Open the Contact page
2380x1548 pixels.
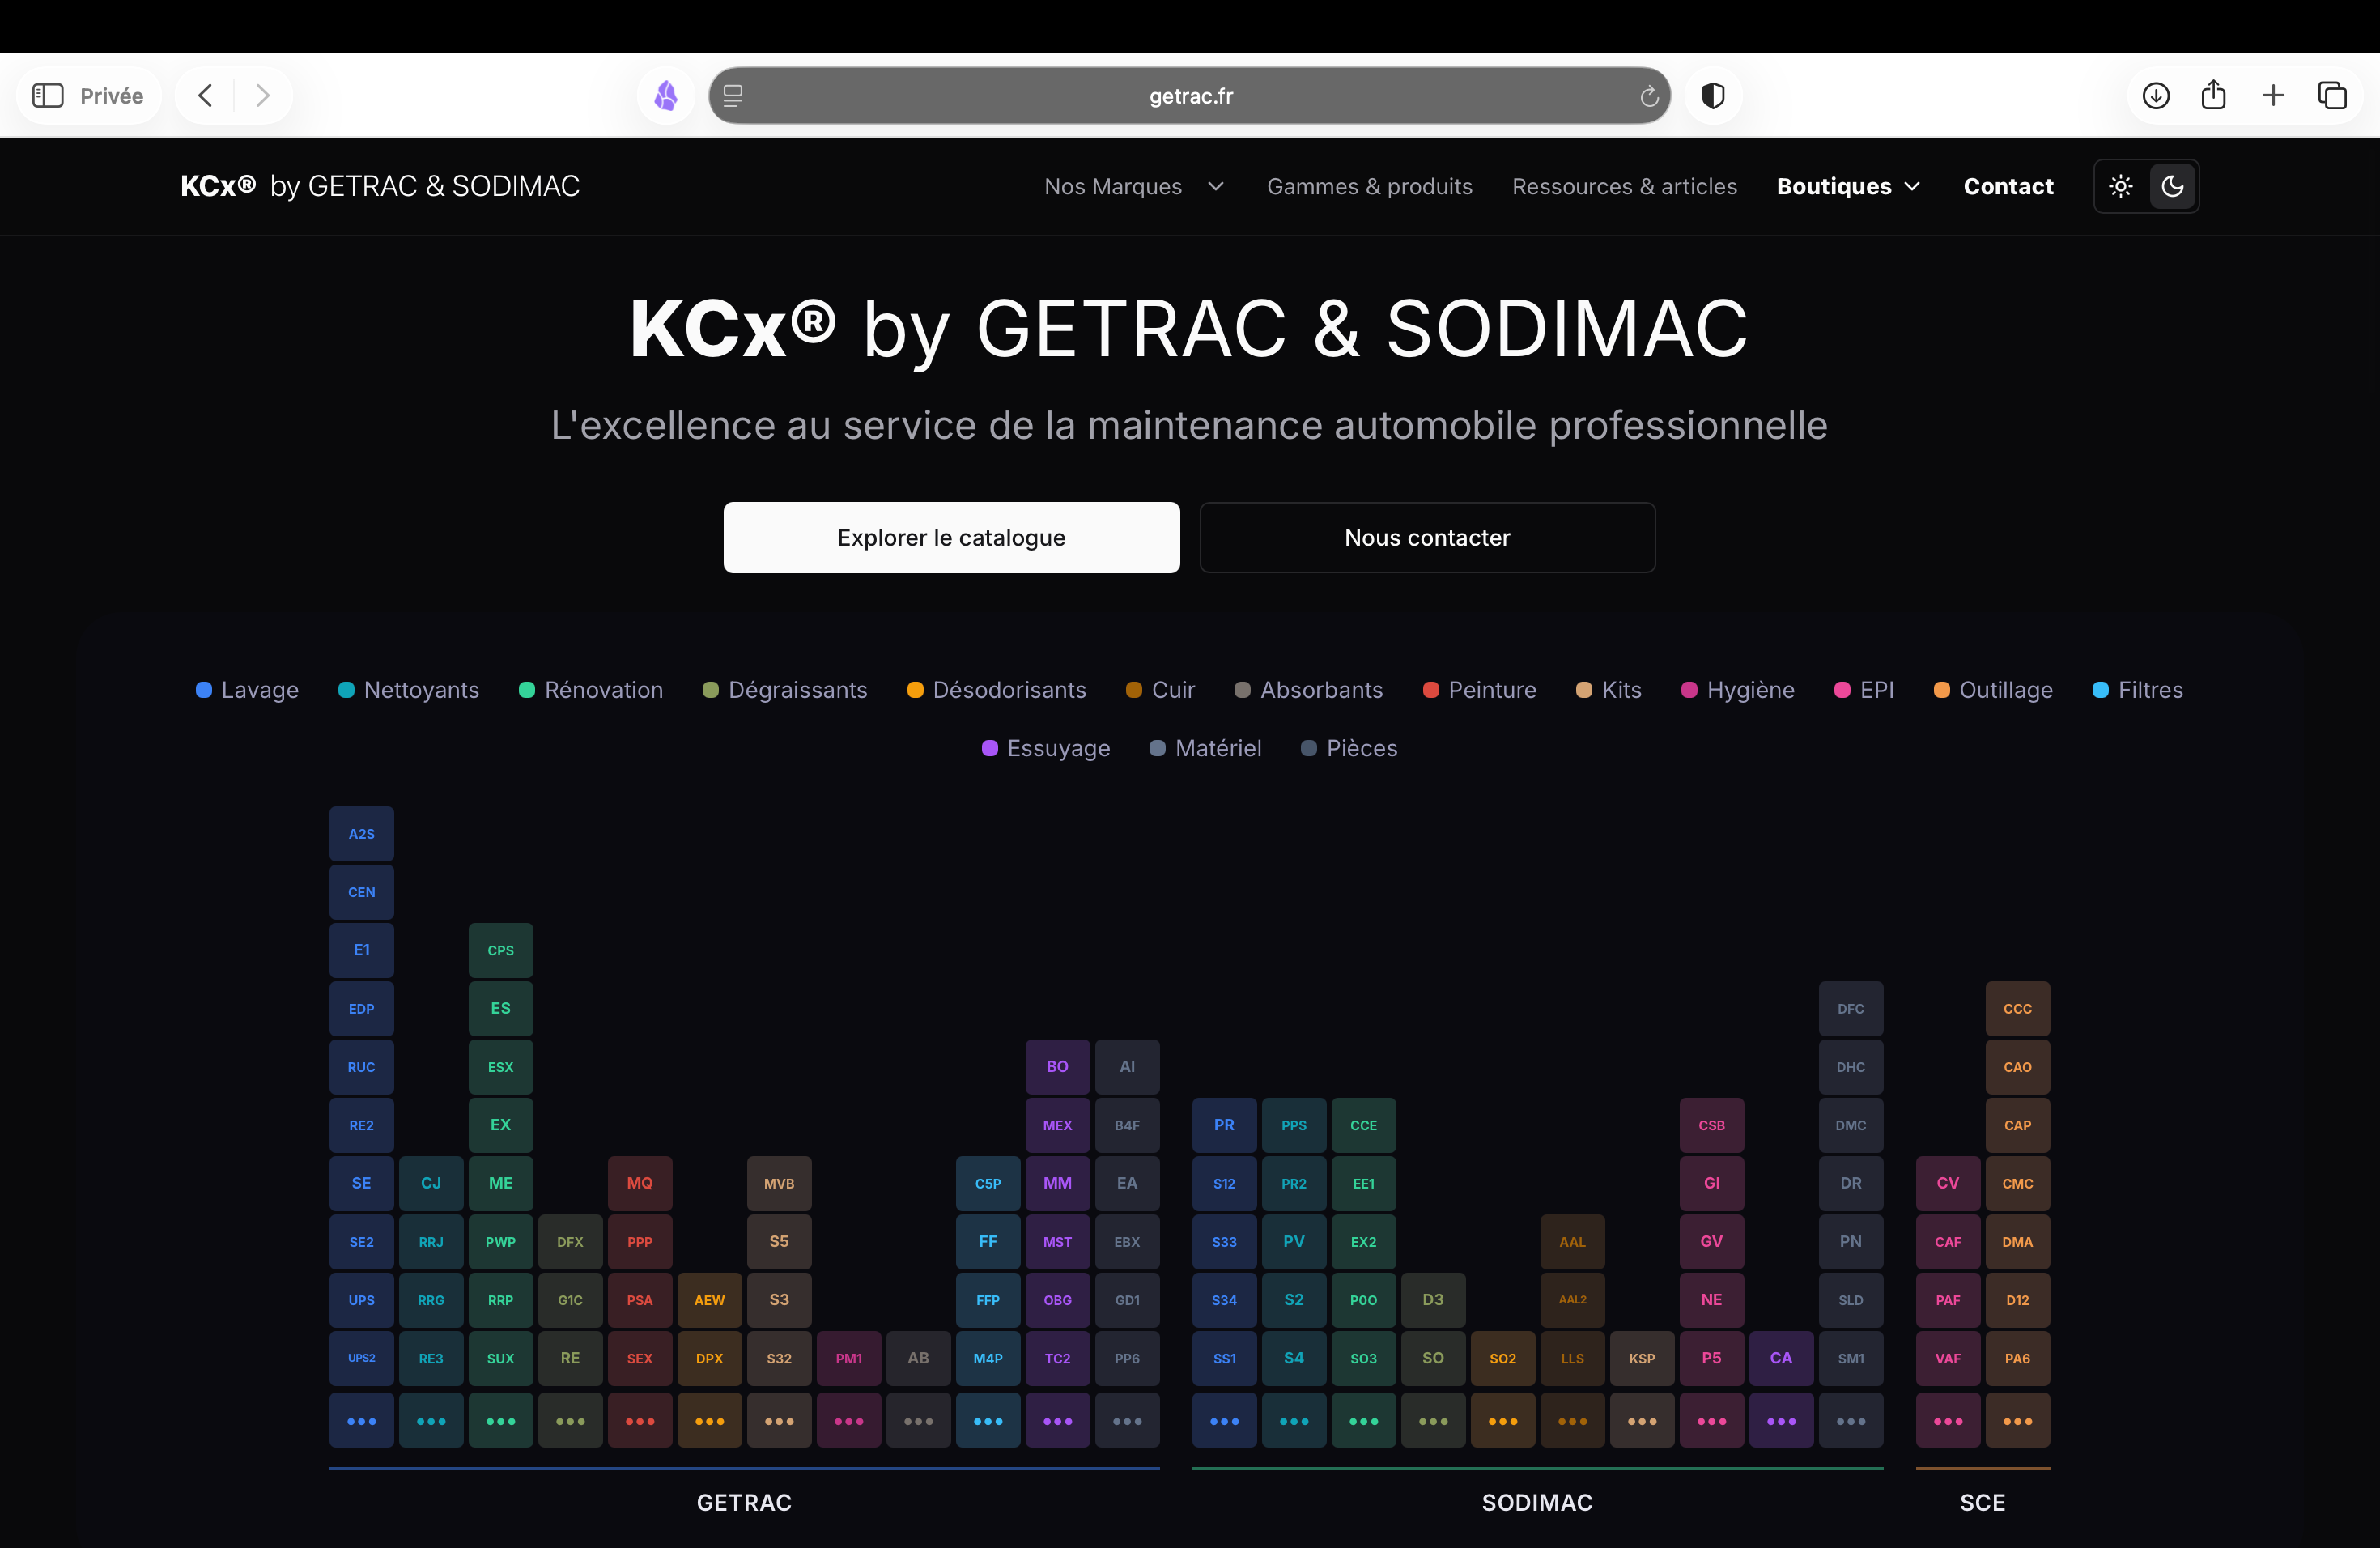2008,187
